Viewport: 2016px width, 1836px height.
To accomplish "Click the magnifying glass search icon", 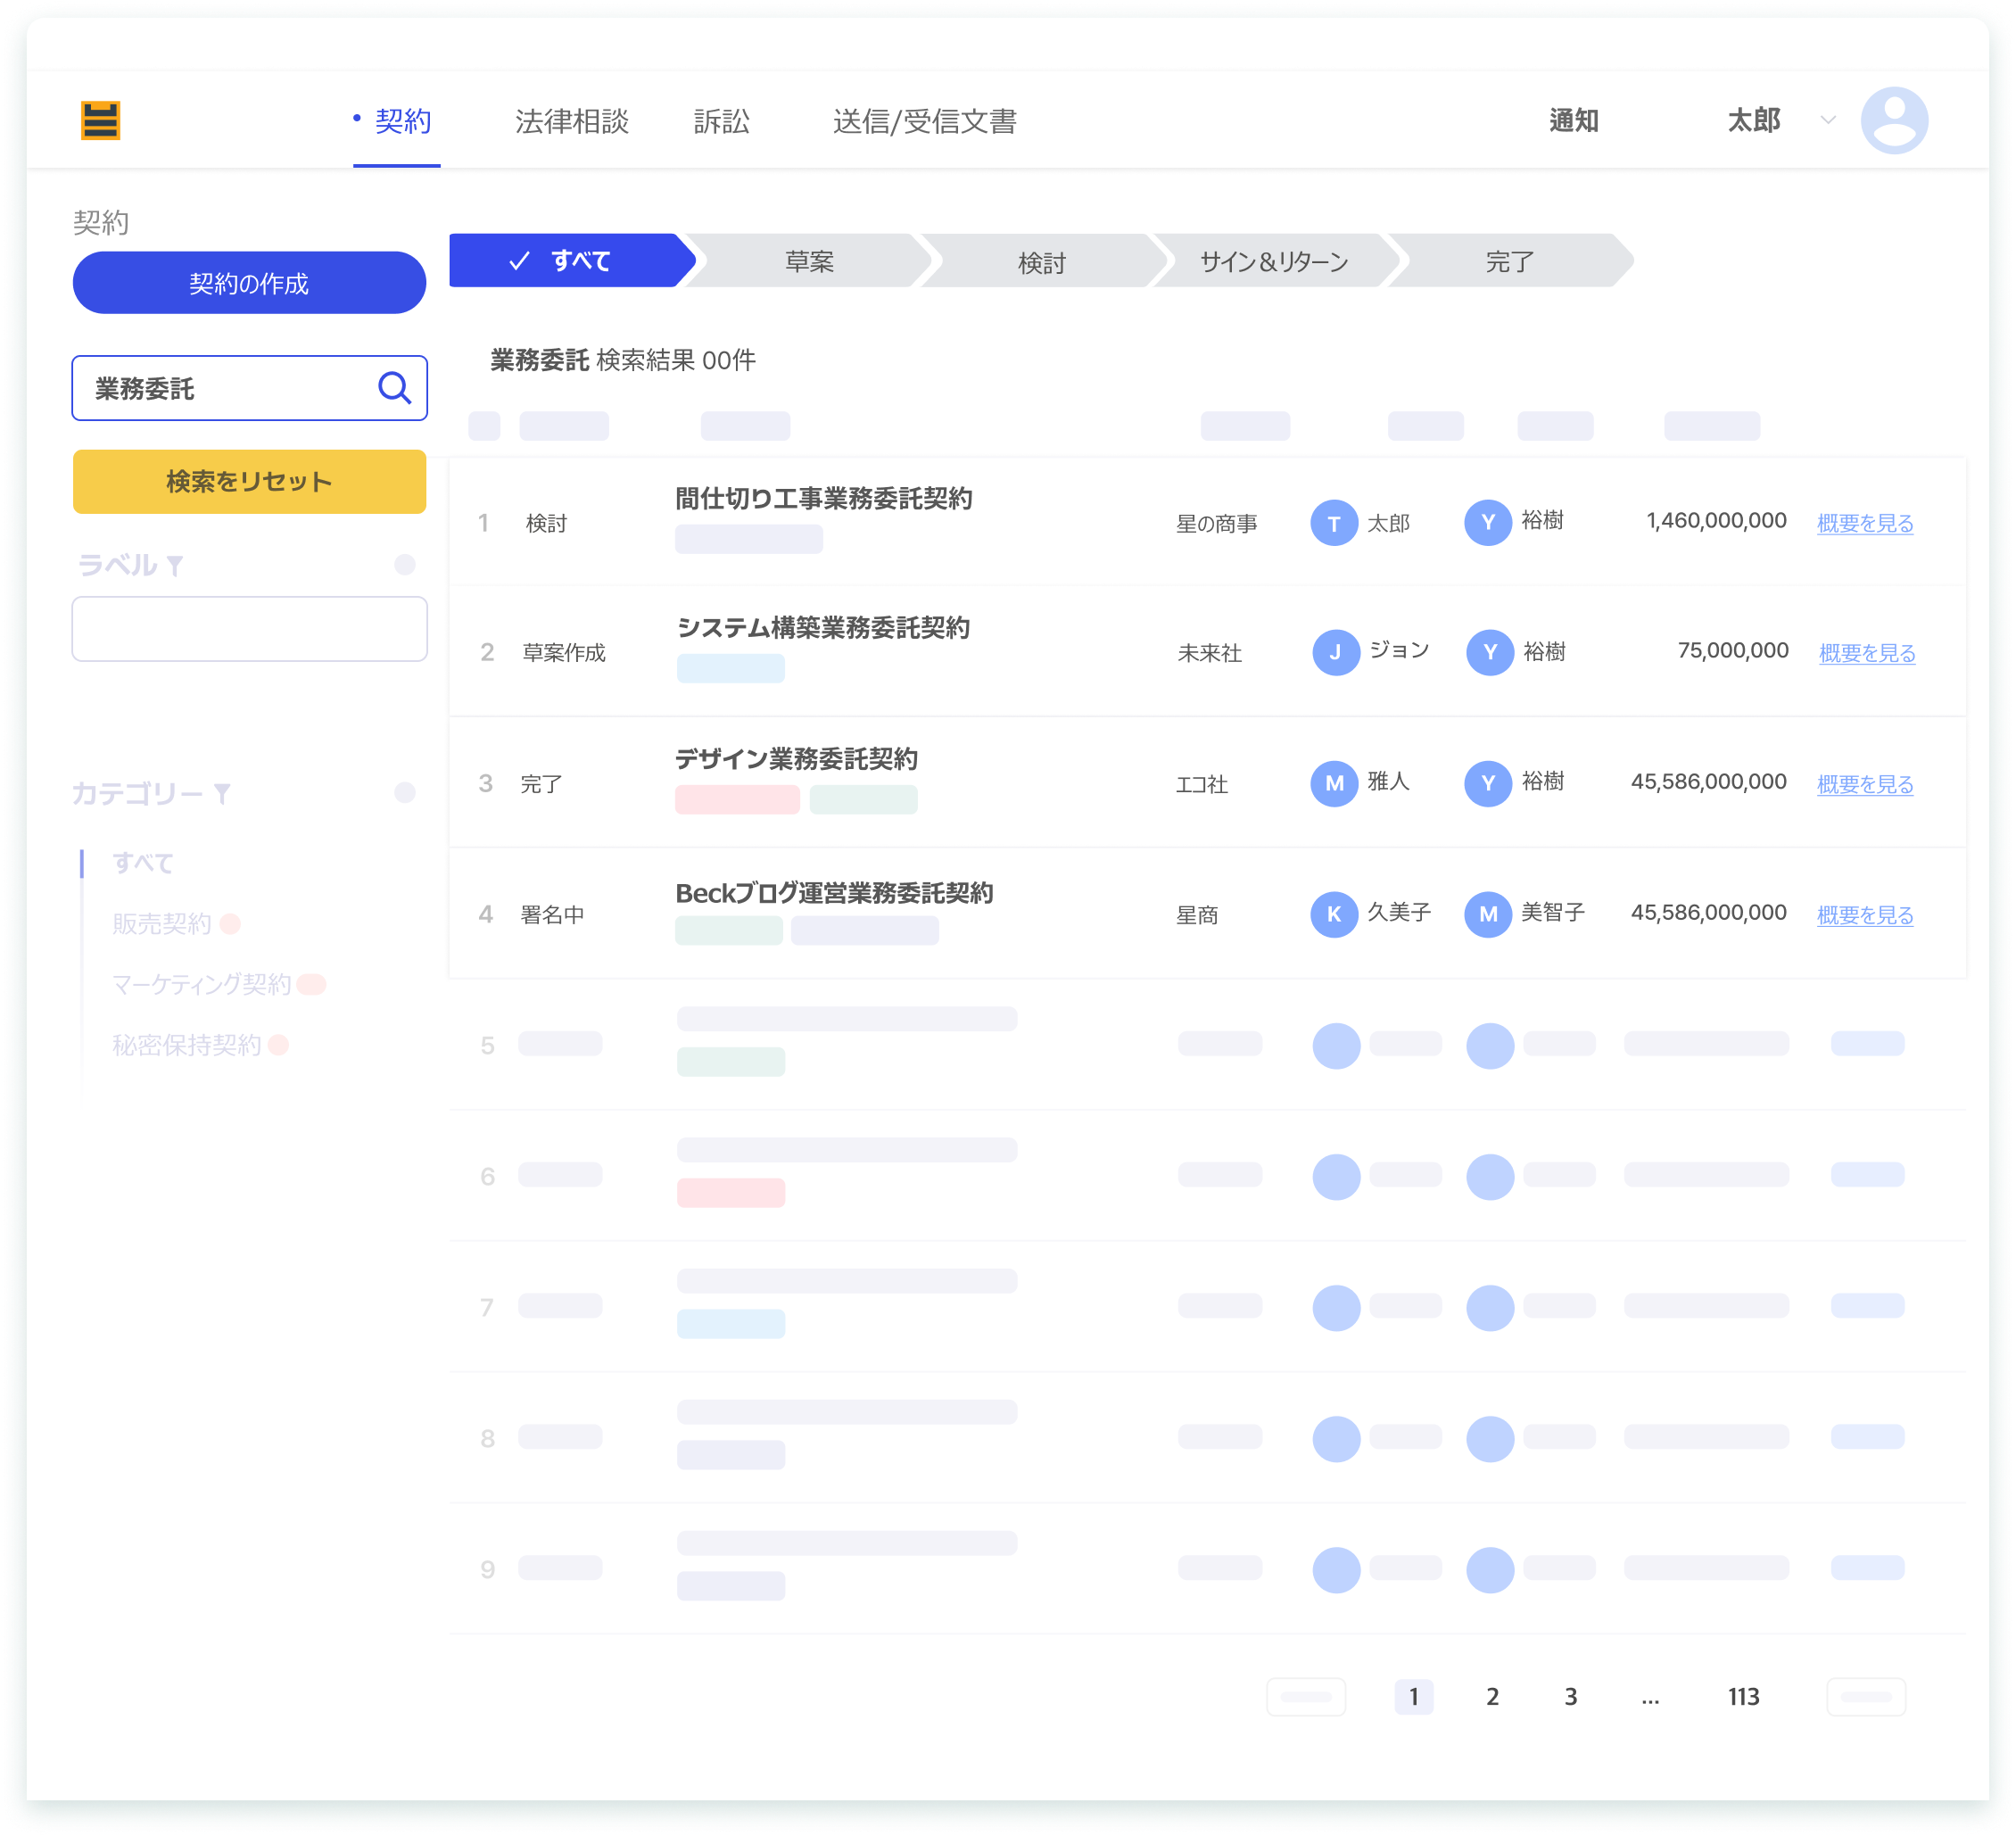I will (x=394, y=388).
